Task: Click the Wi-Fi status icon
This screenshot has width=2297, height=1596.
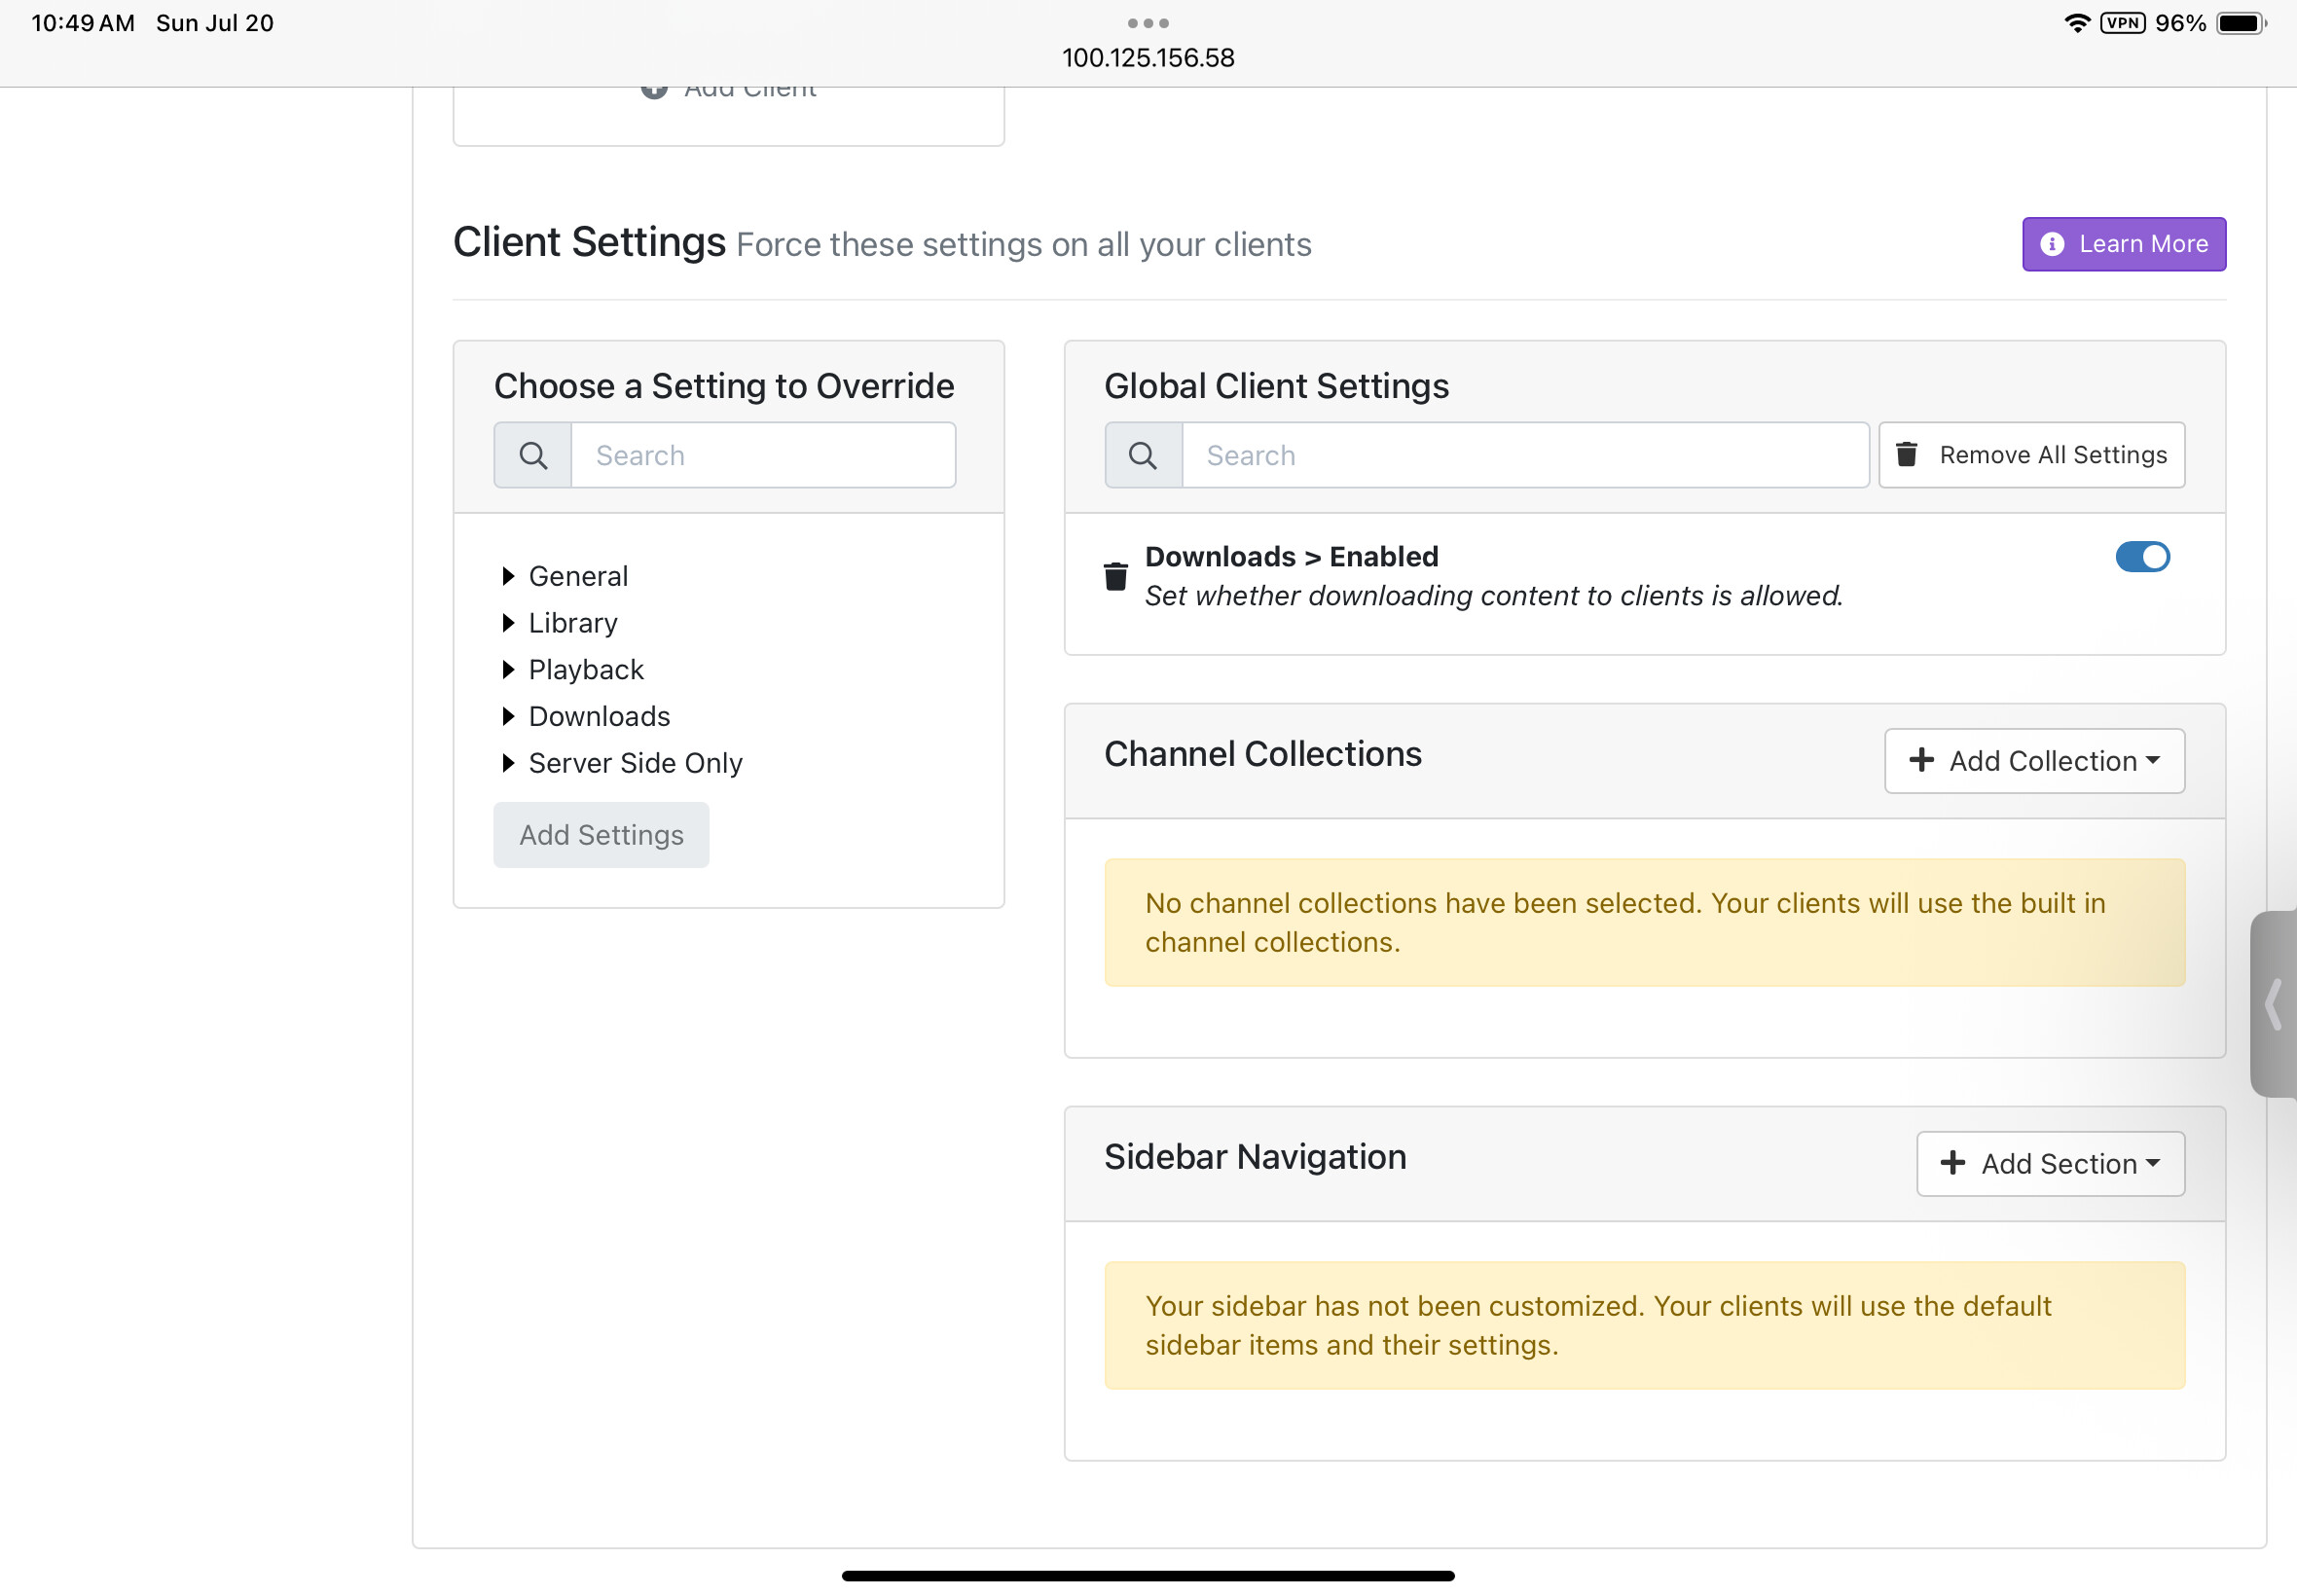Action: (2077, 23)
